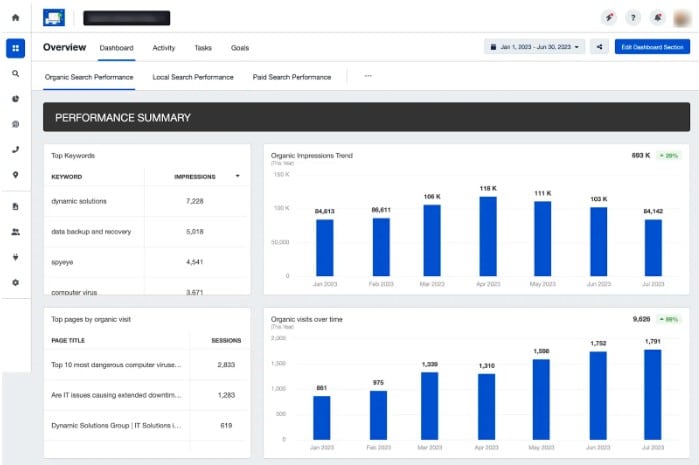
Task: Open the pie chart reports icon
Action: click(x=15, y=99)
